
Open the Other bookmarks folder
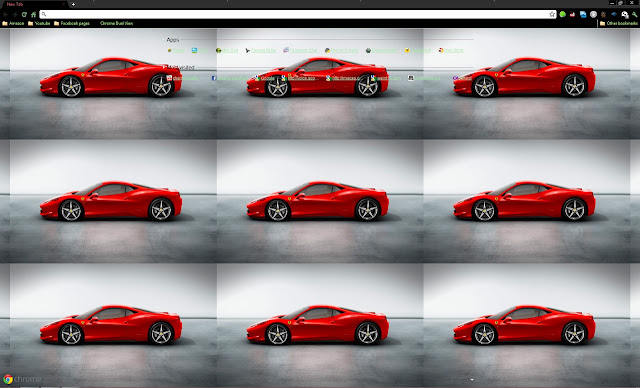click(618, 23)
